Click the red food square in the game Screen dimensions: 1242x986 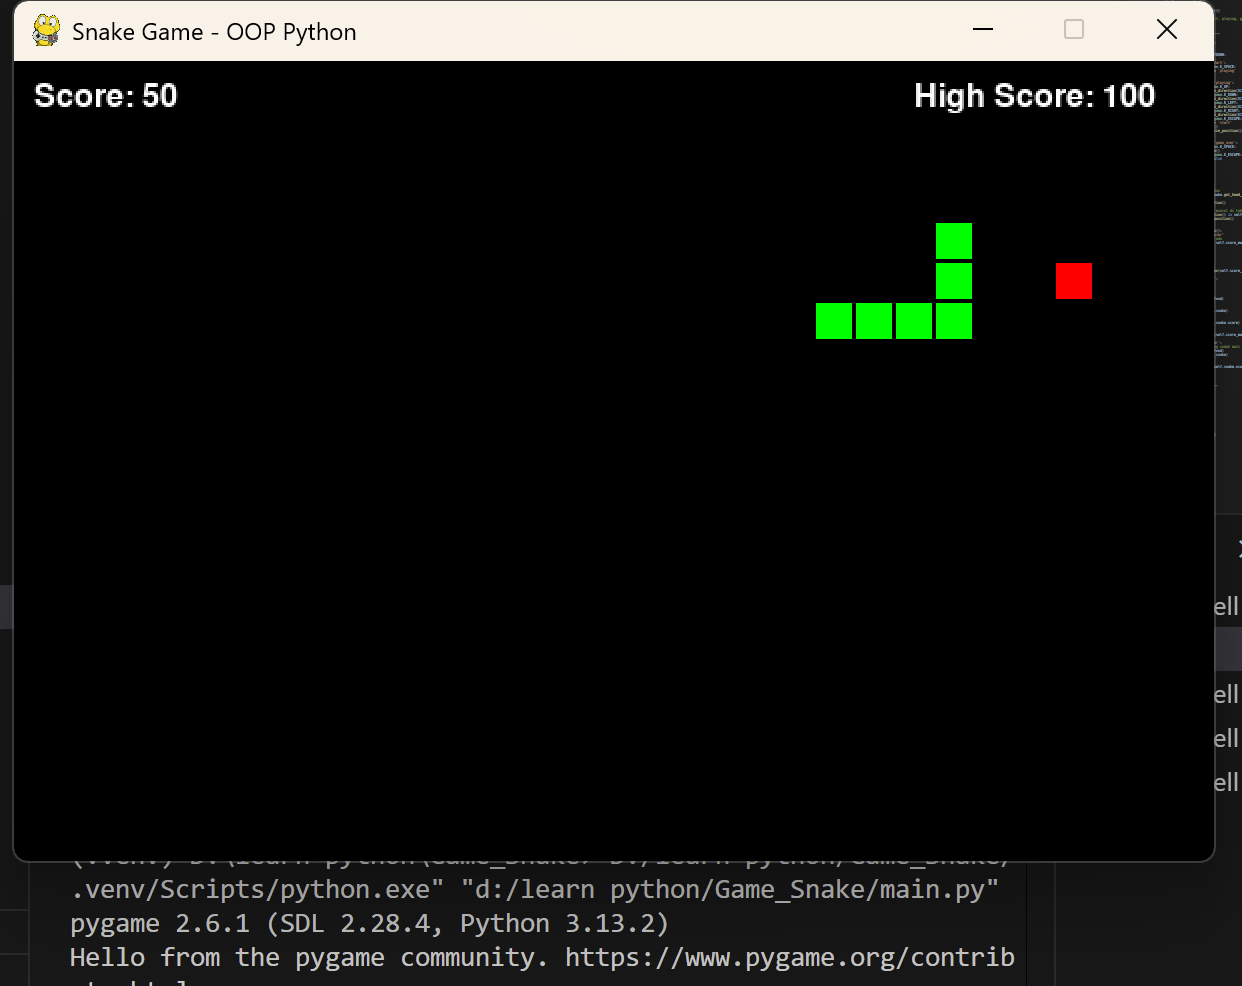pyautogui.click(x=1074, y=281)
